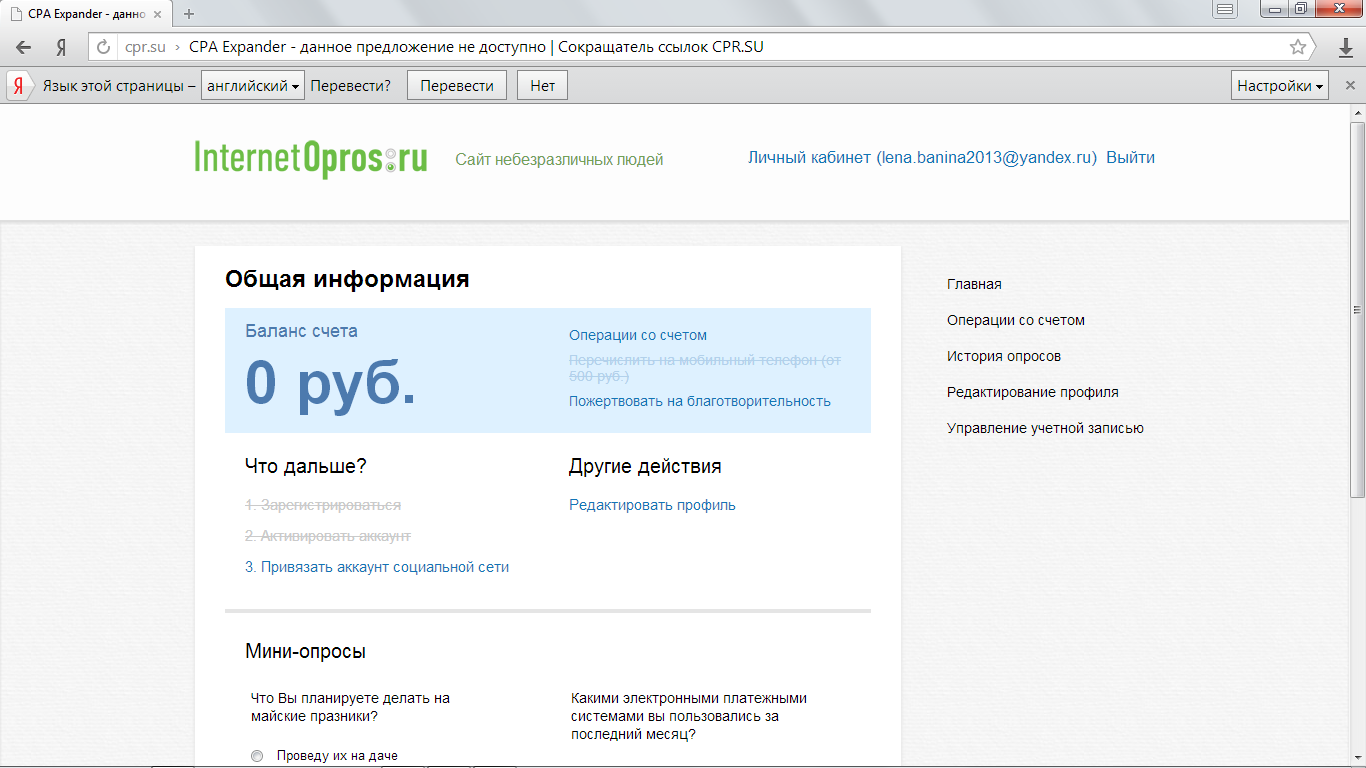1366x768 pixels.
Task: Reload the page with the refresh icon
Action: pos(103,47)
